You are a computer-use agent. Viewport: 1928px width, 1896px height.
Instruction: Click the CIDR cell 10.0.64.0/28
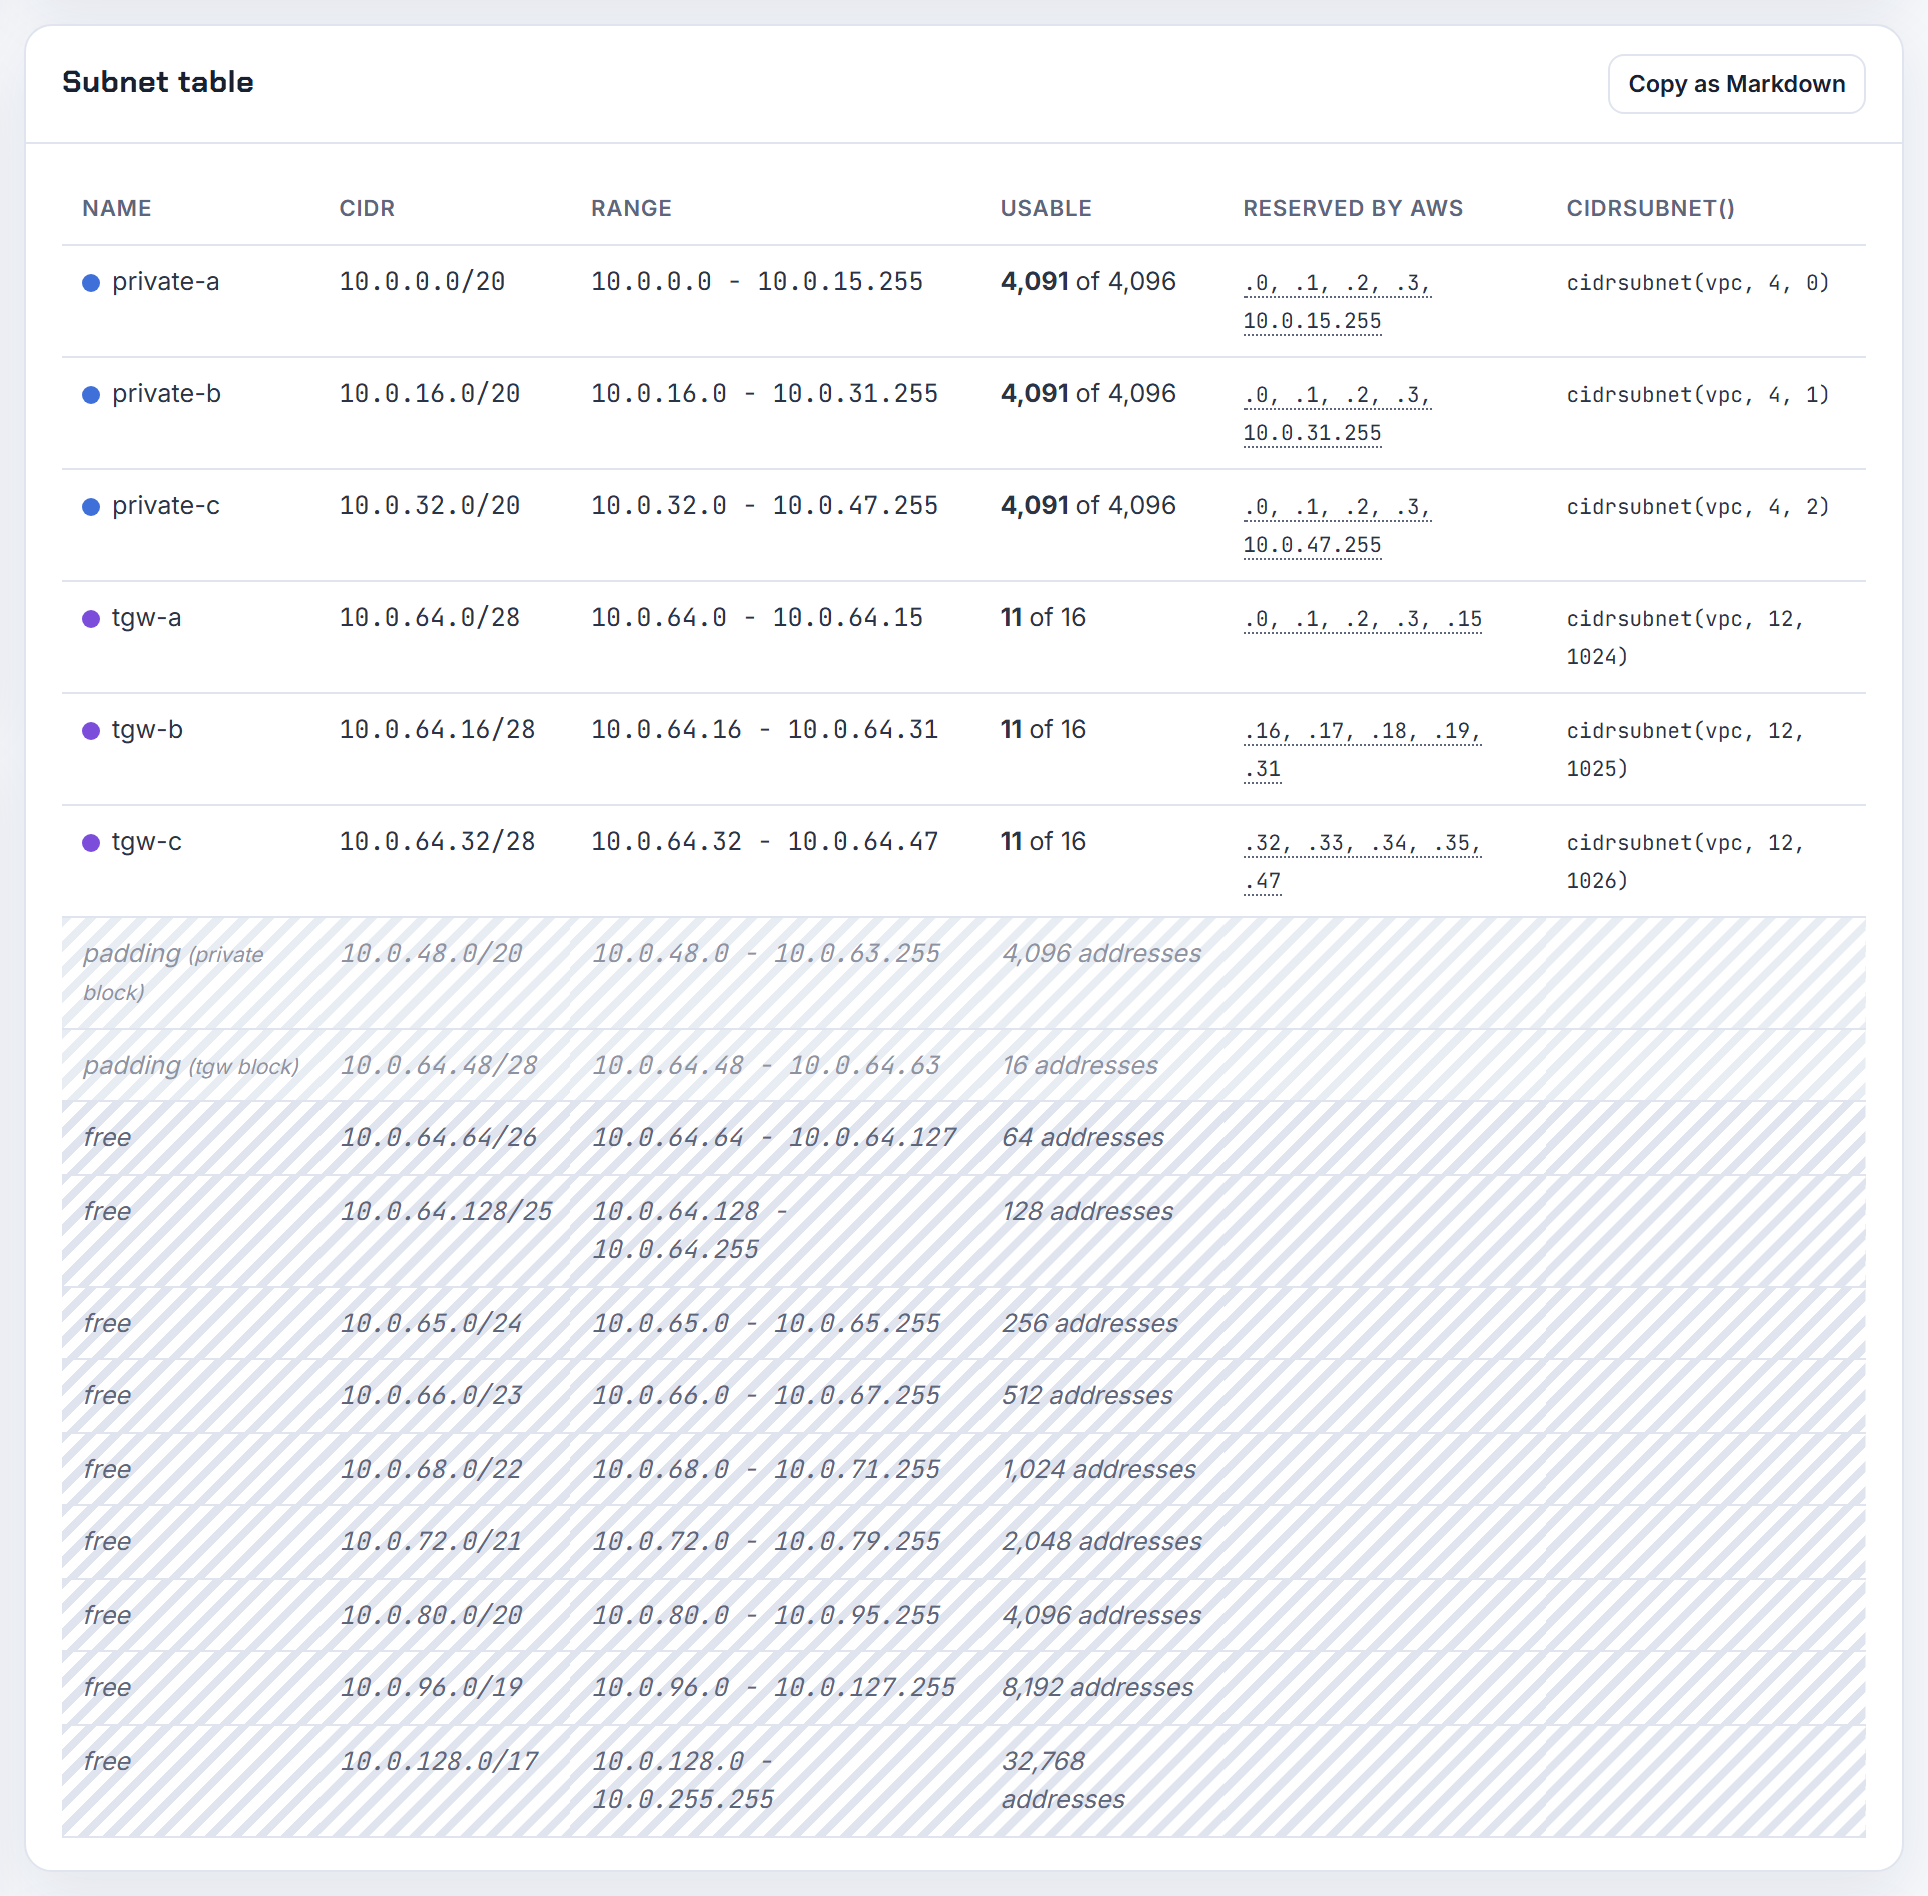(x=430, y=618)
